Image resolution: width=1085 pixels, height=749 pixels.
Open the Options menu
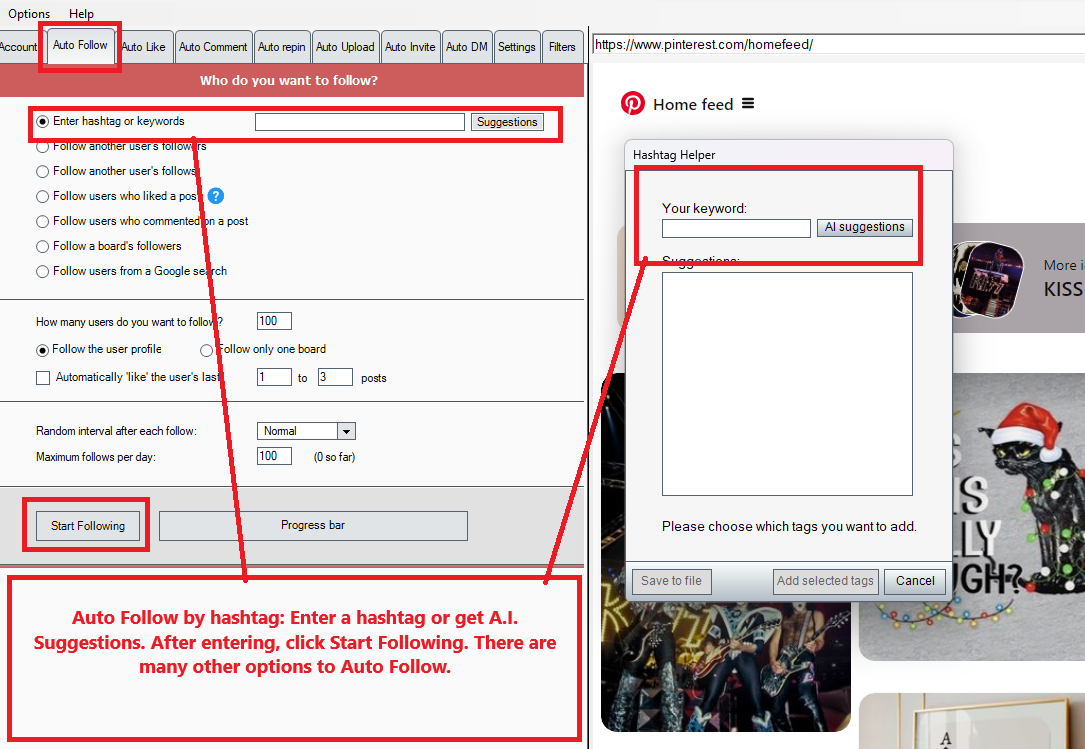pos(29,14)
